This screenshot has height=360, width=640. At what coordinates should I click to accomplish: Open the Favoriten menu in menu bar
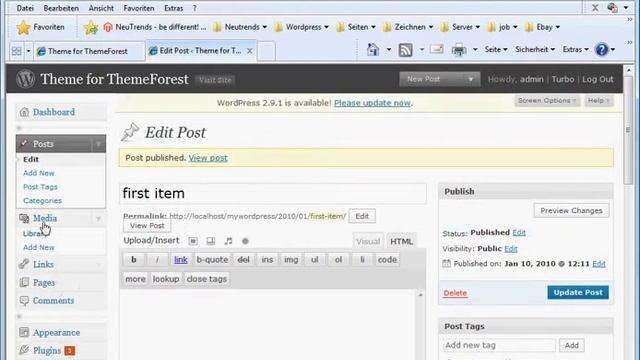click(139, 8)
